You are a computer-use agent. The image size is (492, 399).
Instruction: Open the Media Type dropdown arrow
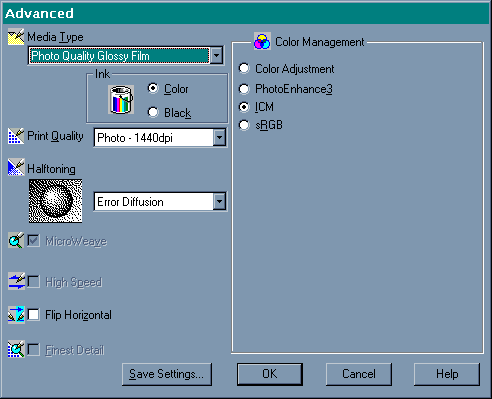(217, 55)
